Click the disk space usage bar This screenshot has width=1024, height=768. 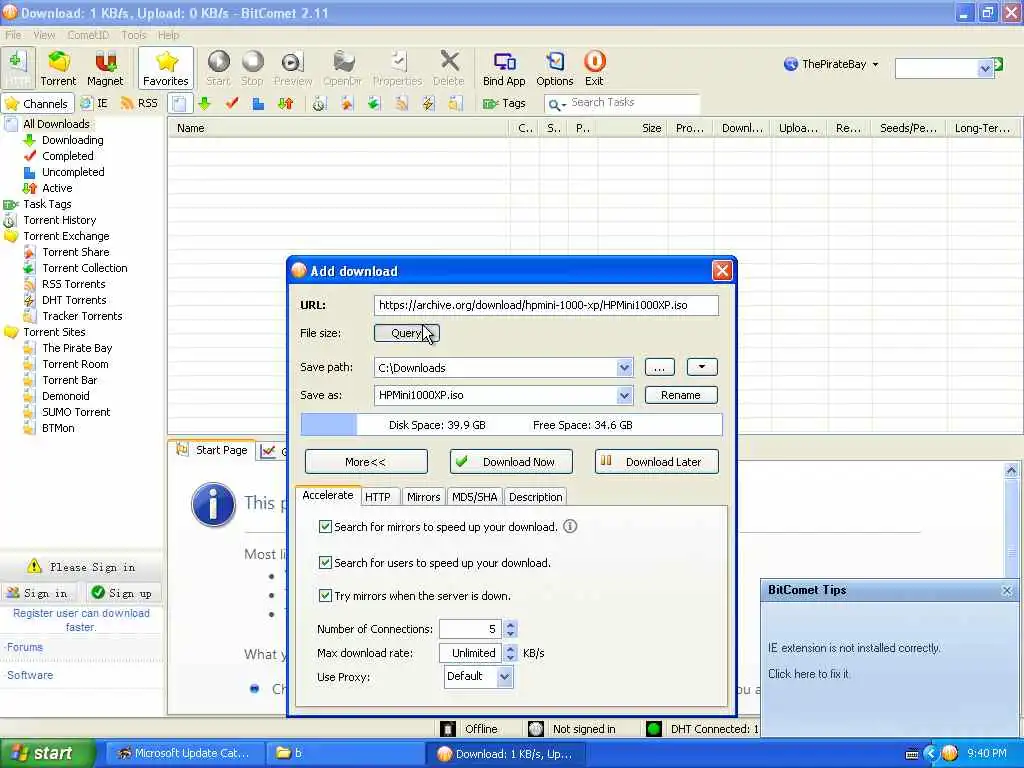point(511,424)
